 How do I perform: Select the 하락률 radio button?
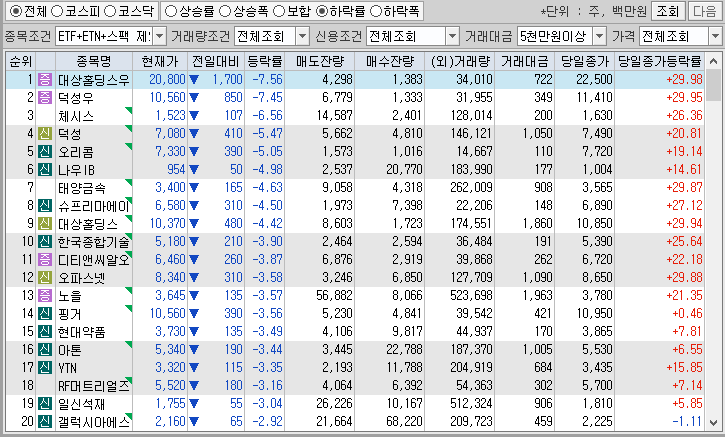point(322,11)
